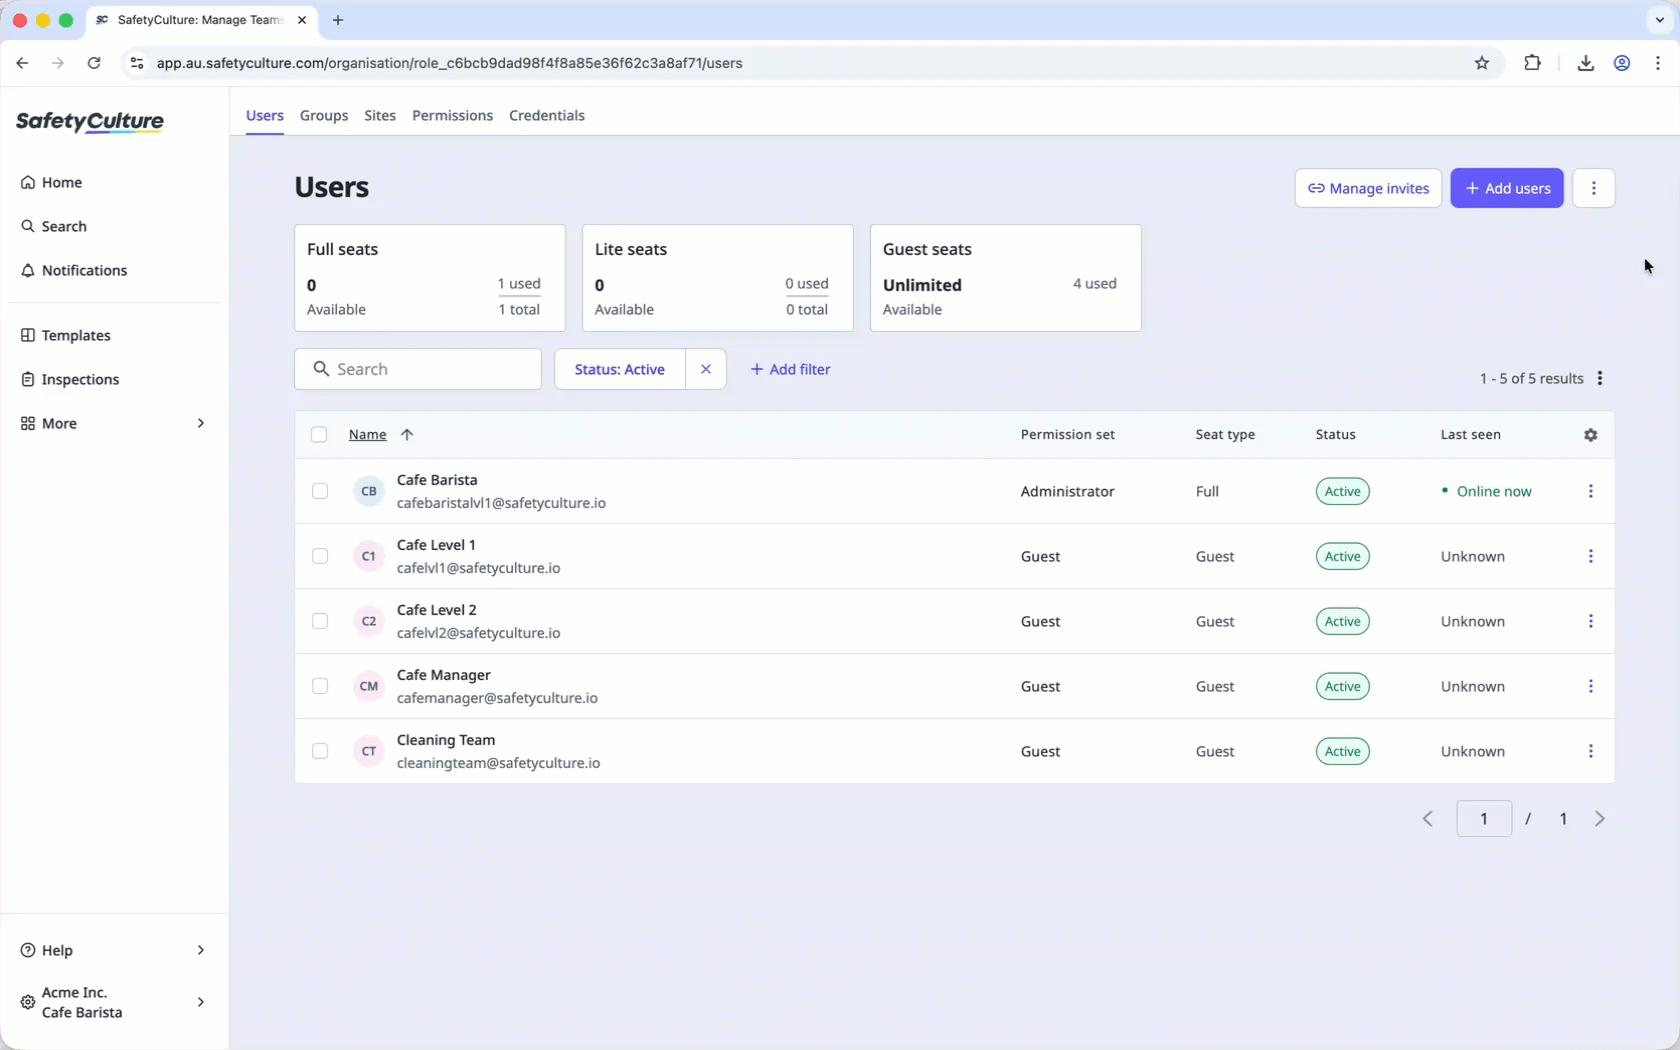Click the Guest seats card

(1005, 278)
